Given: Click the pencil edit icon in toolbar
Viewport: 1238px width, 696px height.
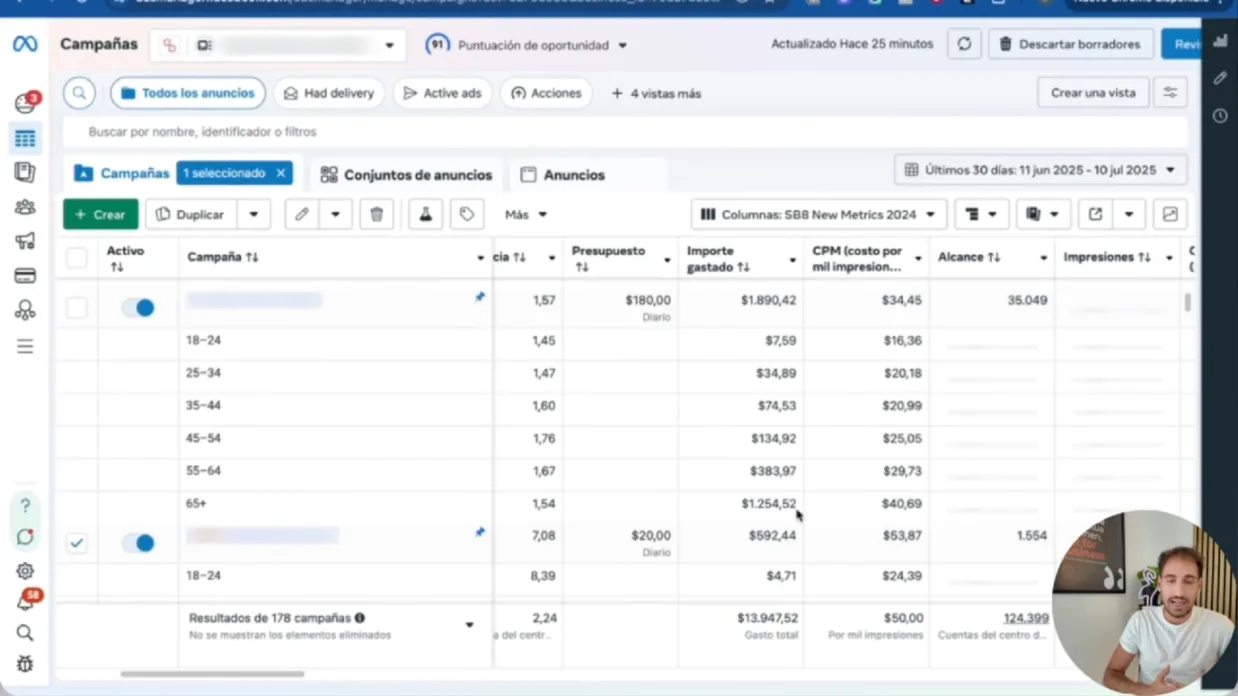Looking at the screenshot, I should pos(301,214).
